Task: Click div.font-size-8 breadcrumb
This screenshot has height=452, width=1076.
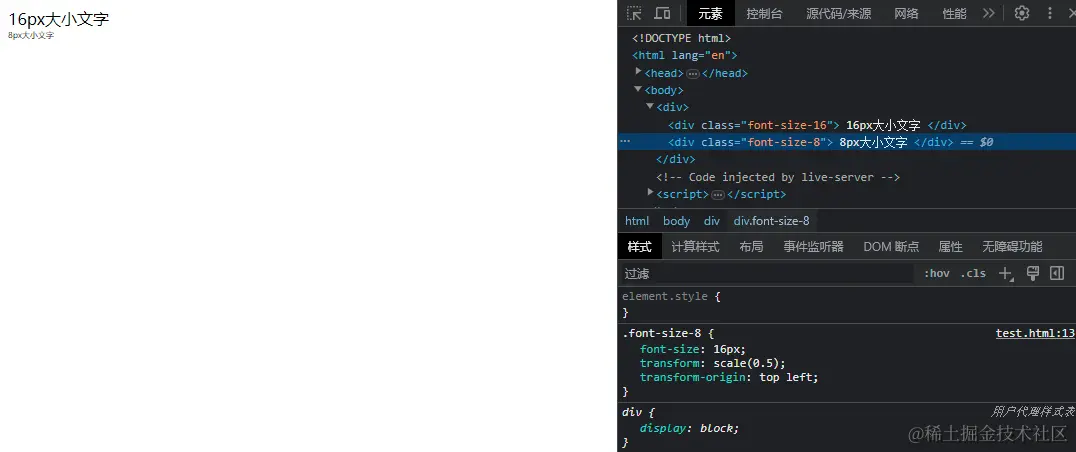Action: click(771, 221)
